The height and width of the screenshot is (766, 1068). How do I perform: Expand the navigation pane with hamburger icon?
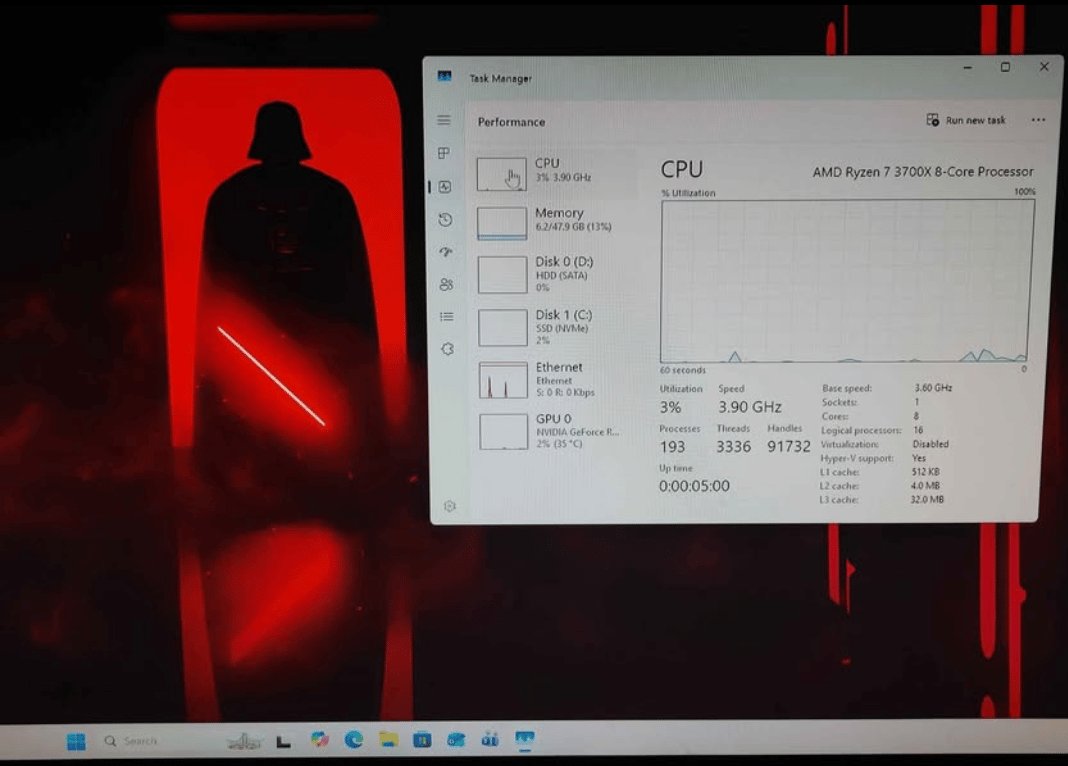[x=444, y=120]
